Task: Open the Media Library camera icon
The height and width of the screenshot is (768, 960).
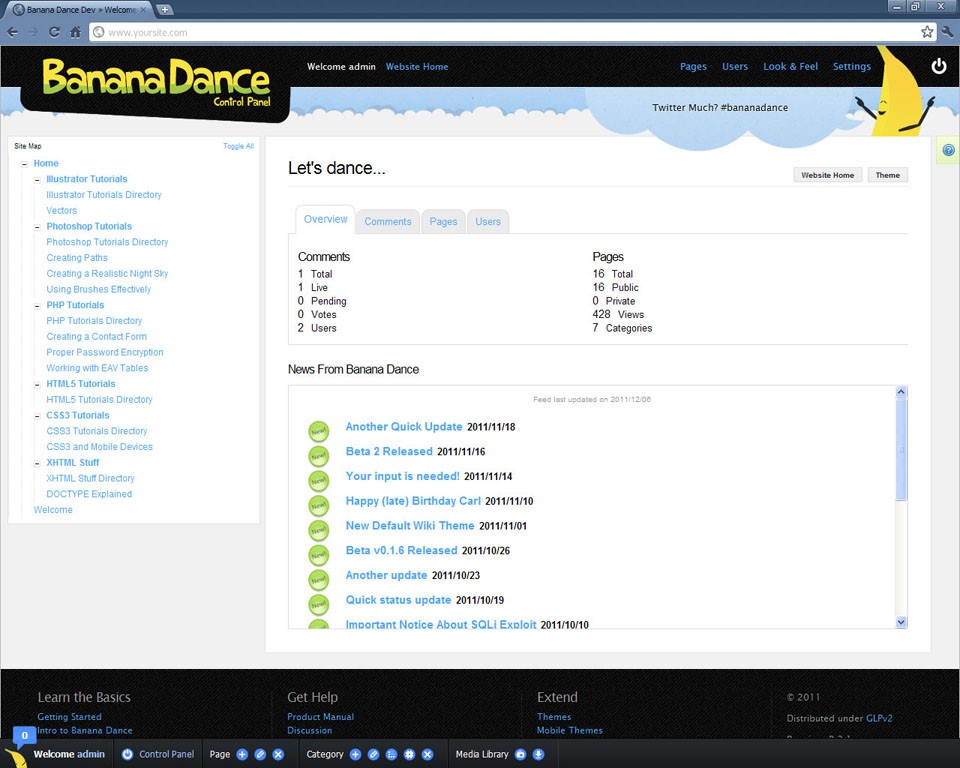Action: tap(521, 754)
